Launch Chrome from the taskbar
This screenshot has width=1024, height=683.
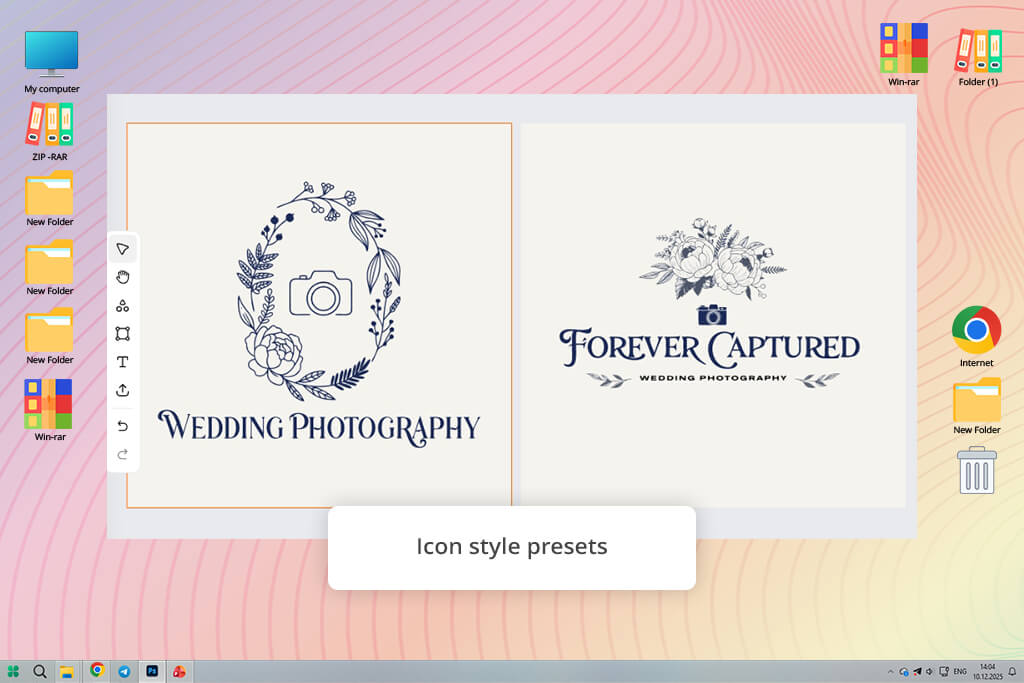pos(97,670)
